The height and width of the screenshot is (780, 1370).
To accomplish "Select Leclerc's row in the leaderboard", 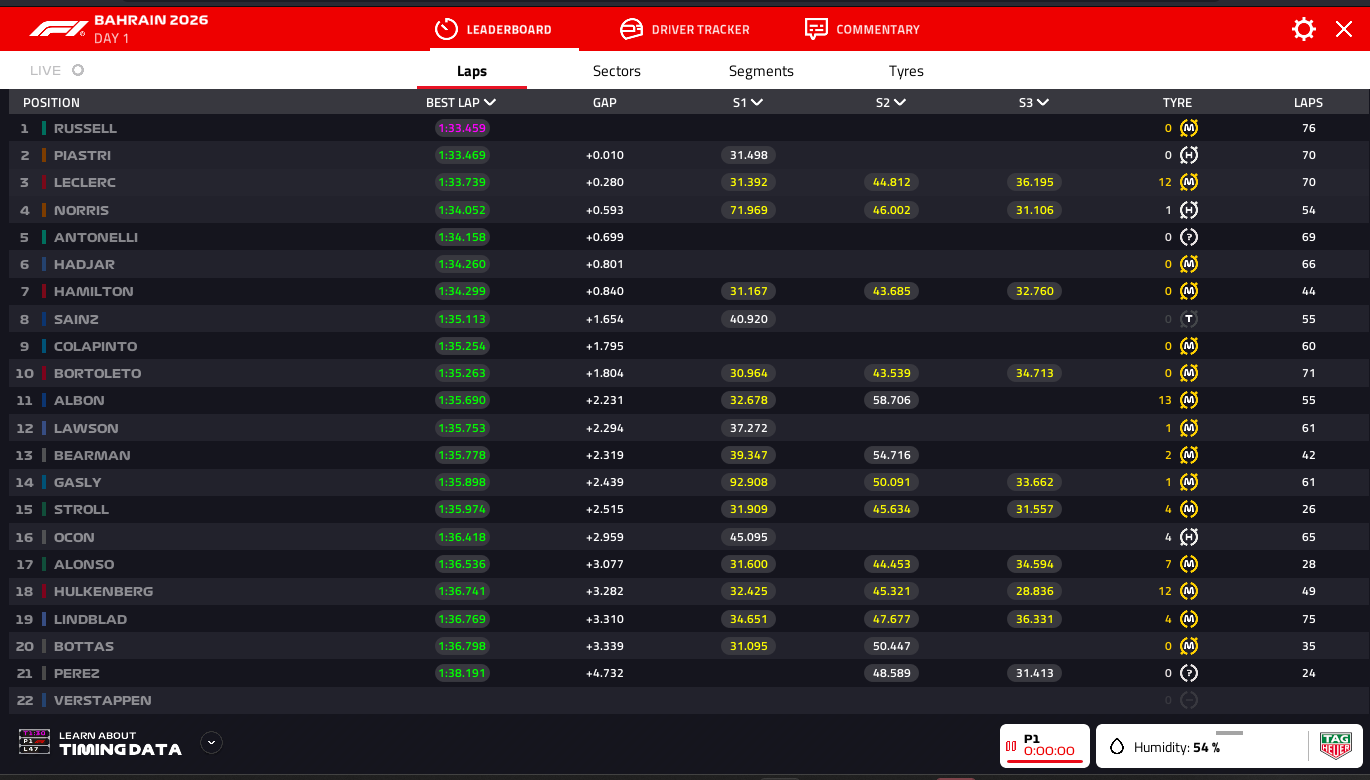I will 85,183.
